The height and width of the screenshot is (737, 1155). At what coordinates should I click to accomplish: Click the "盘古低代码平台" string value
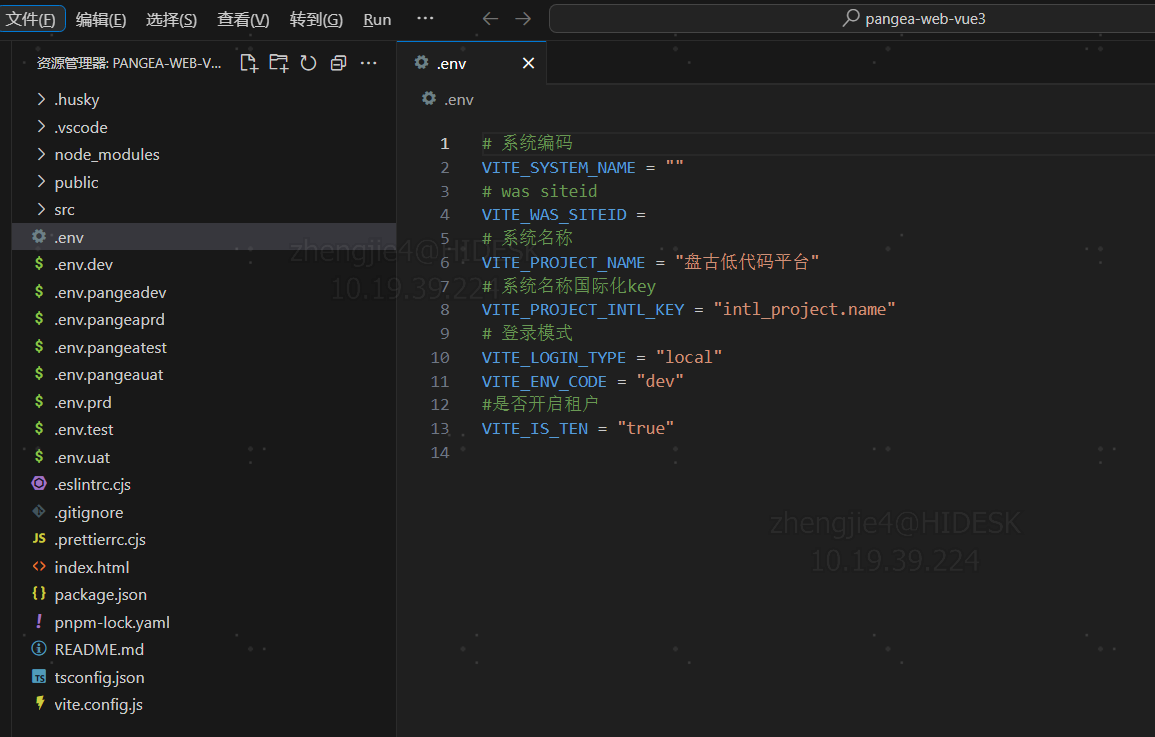tap(747, 262)
